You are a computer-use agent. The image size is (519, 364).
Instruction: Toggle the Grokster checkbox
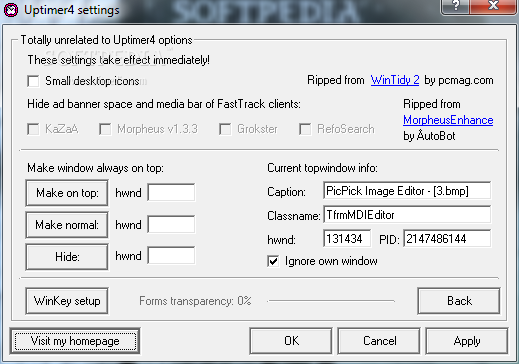(x=225, y=129)
